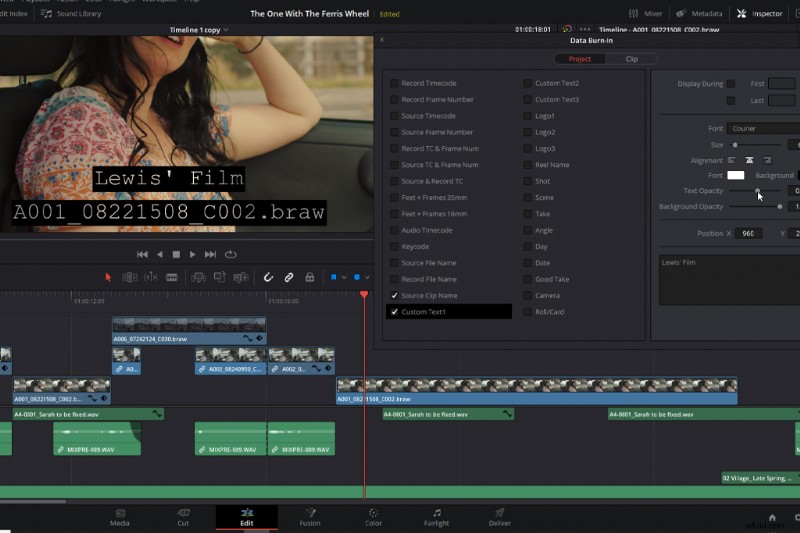Click the Lewis' Film custom text box
The image size is (800, 533).
[x=730, y=280]
